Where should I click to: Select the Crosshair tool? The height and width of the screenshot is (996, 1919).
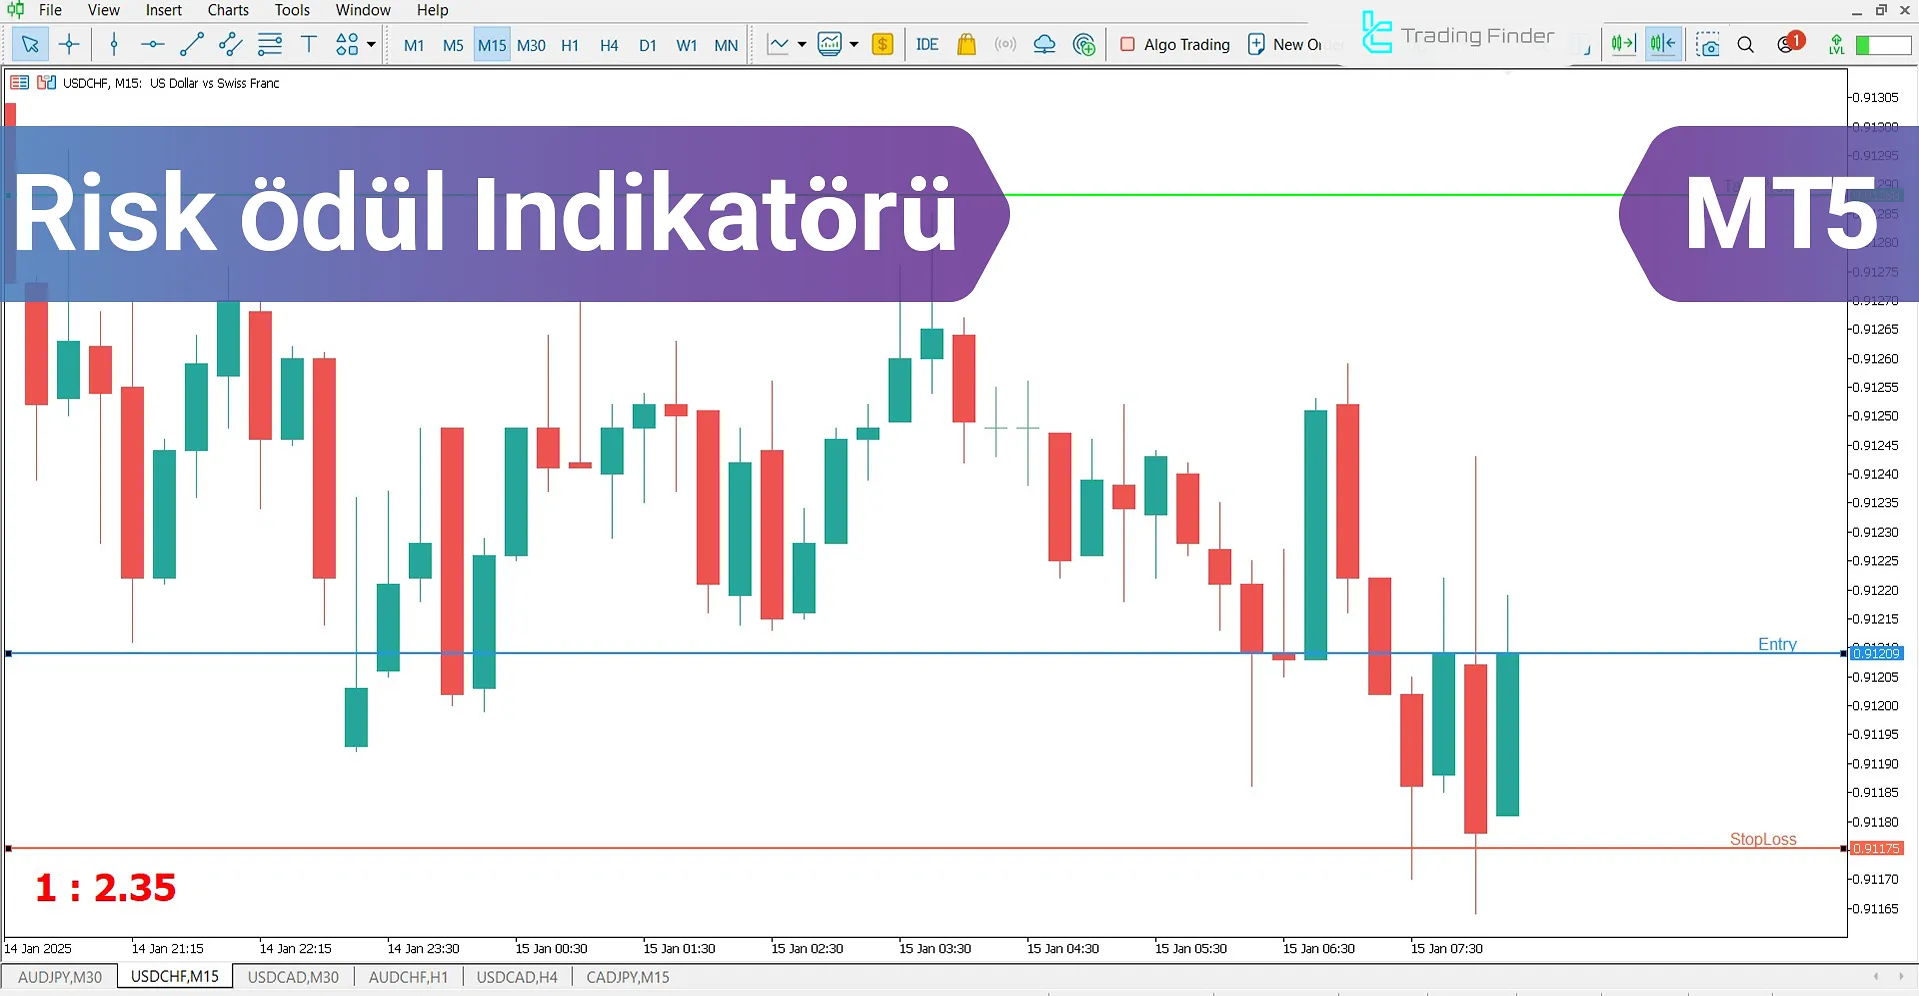(68, 44)
